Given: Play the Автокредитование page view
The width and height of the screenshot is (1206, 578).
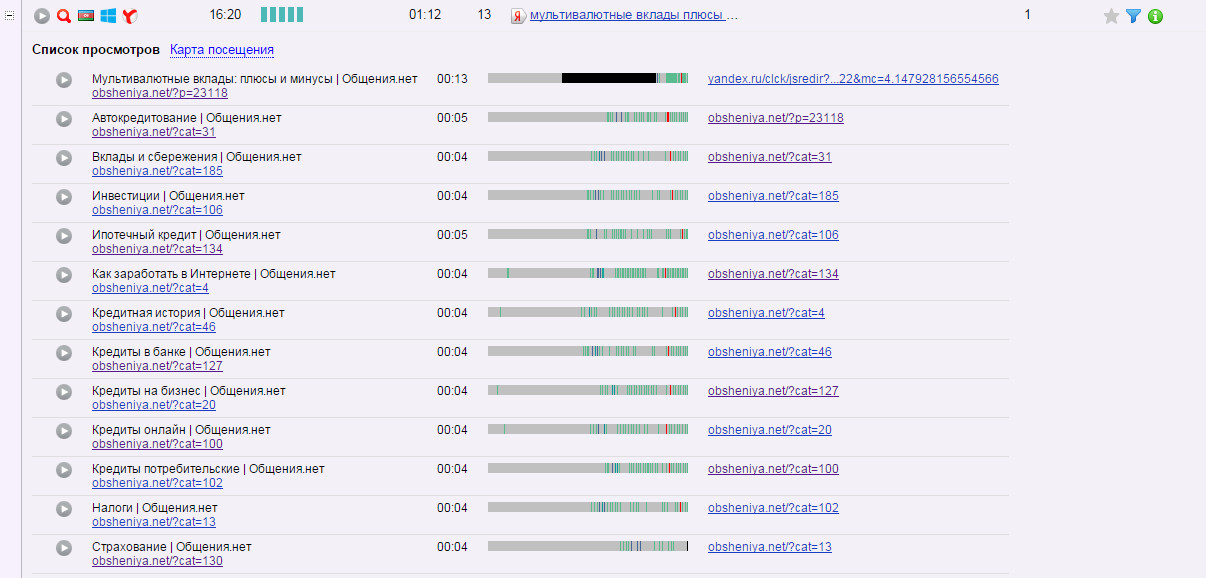Looking at the screenshot, I should point(64,119).
